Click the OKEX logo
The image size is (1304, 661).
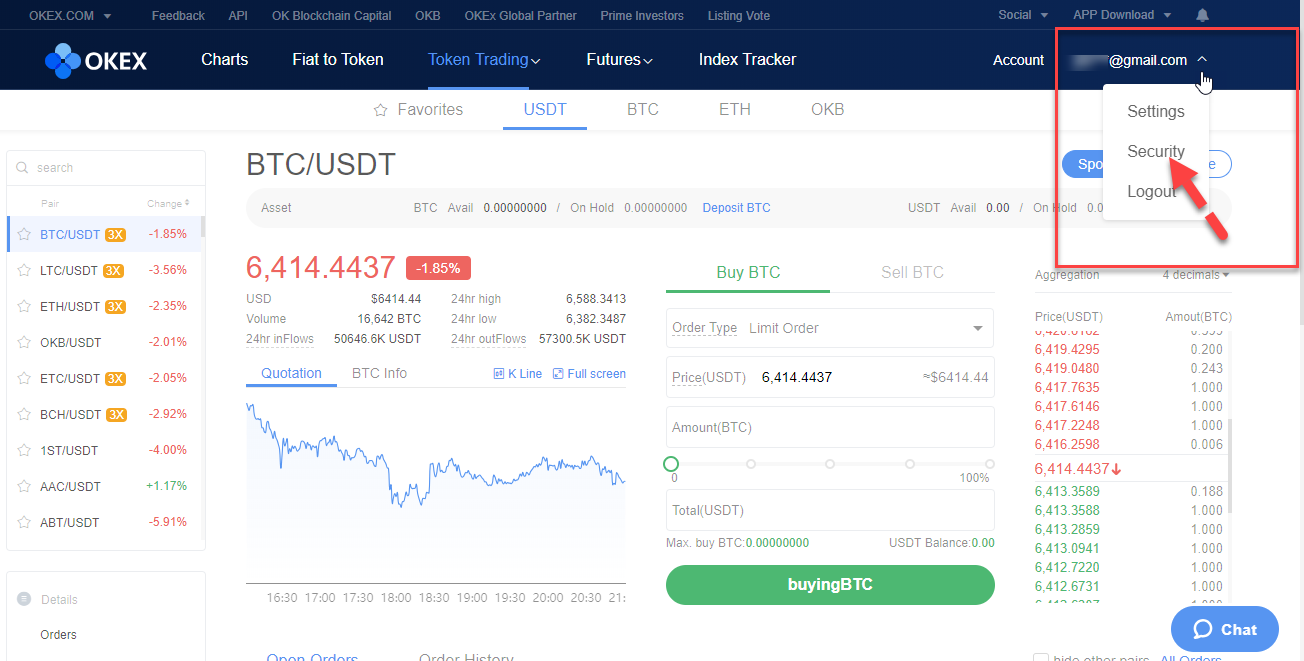tap(96, 60)
